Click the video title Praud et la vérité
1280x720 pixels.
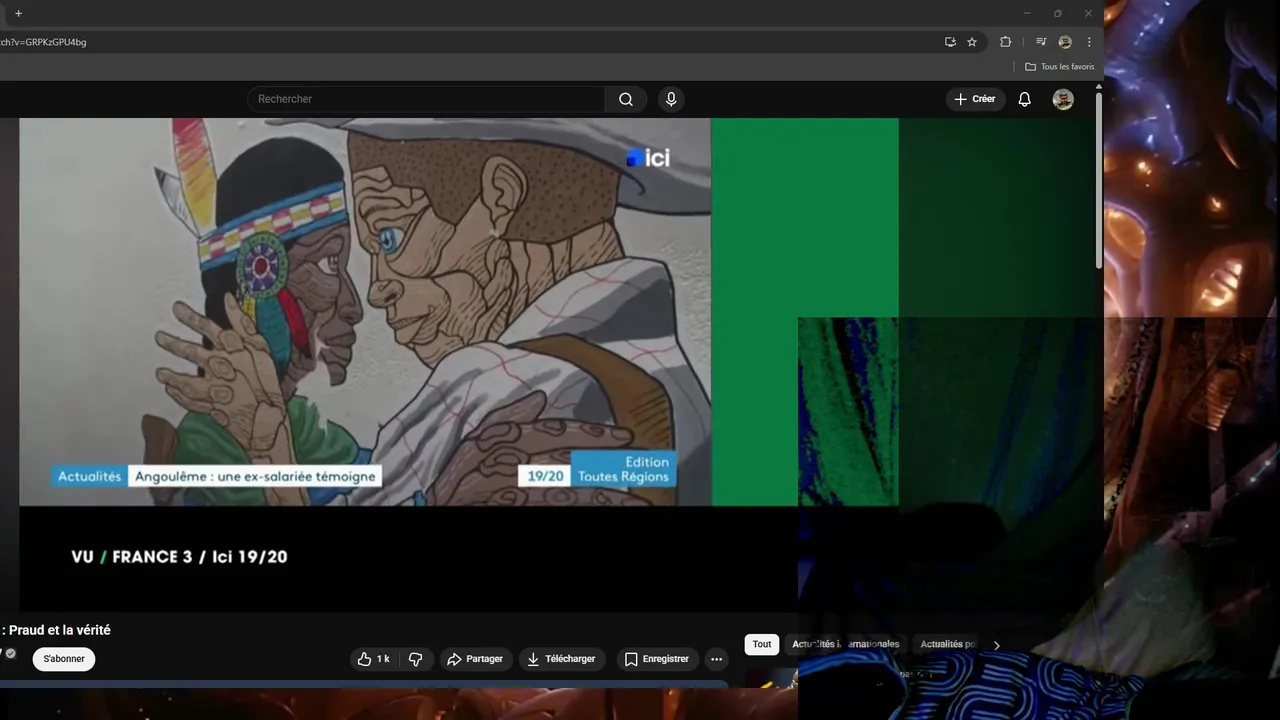click(56, 630)
